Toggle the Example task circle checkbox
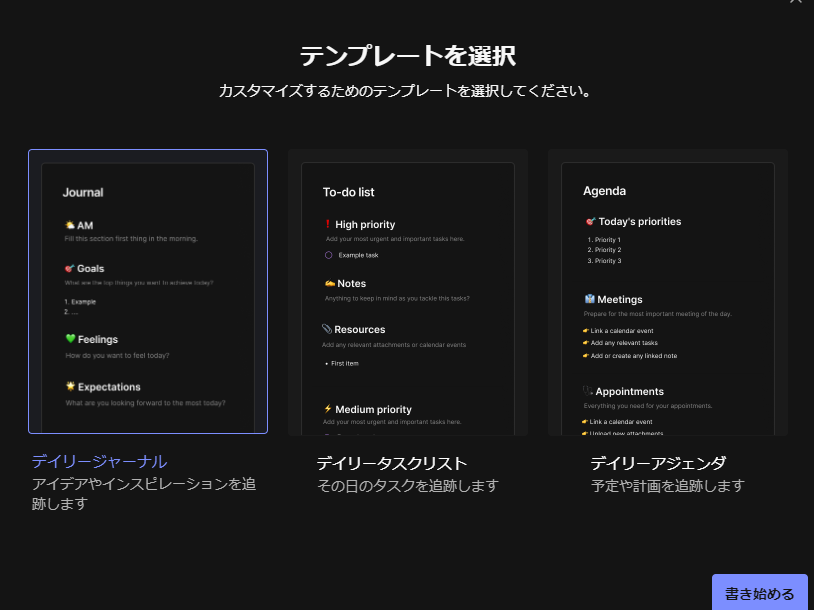 tap(329, 255)
